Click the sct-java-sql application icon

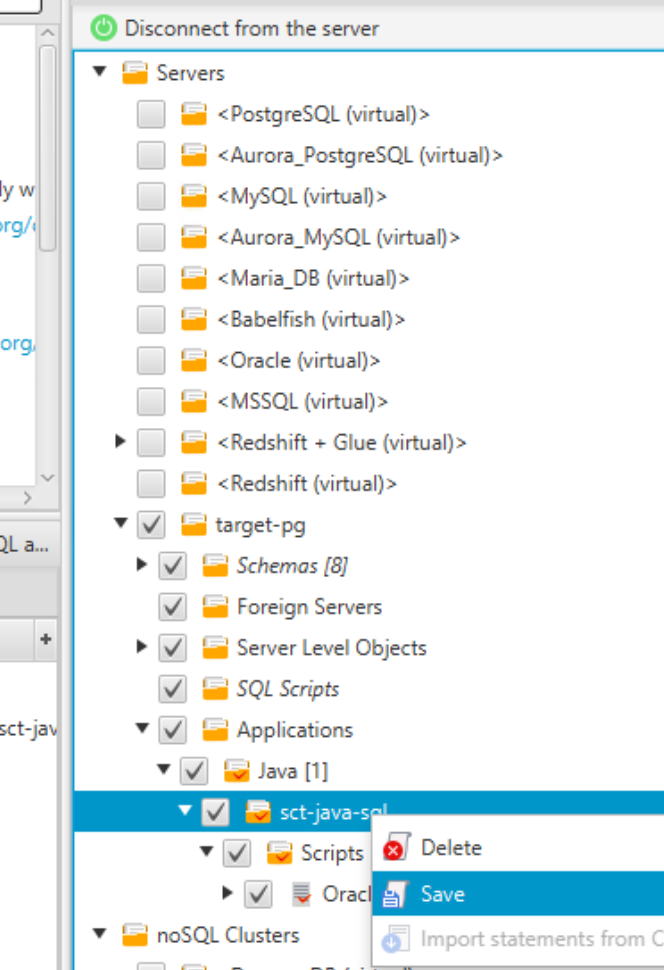pos(258,812)
